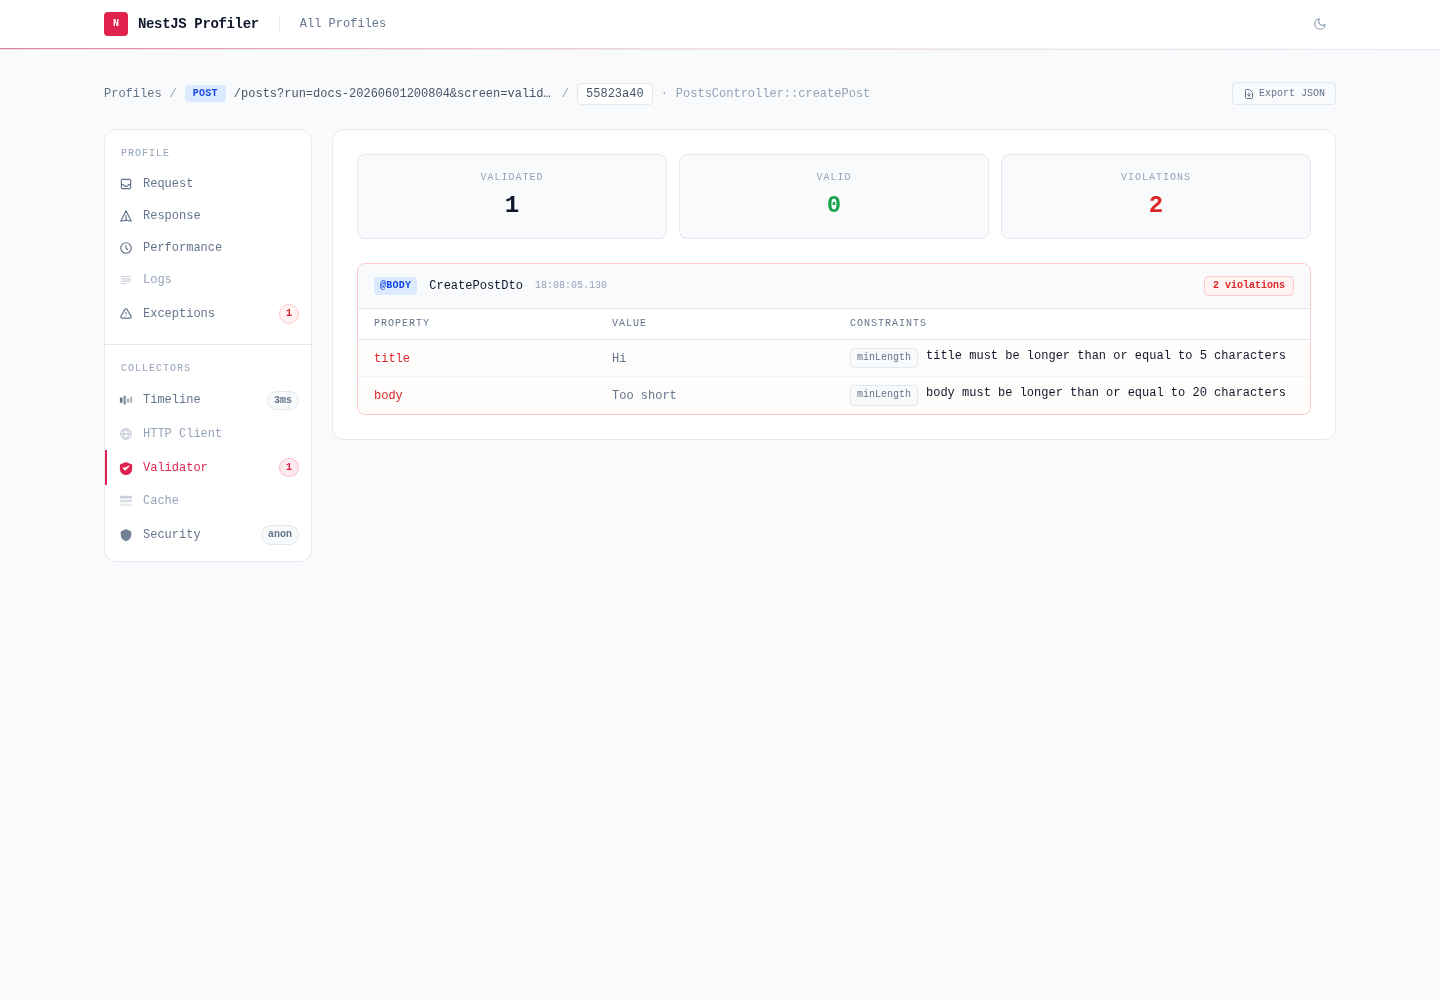1440x1000 pixels.
Task: Click minLength tag in title row
Action: tap(884, 358)
